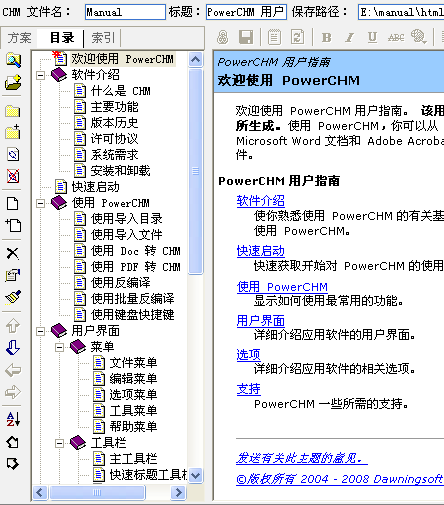444x505 pixels.
Task: Switch to the 索引 tab
Action: pos(103,38)
